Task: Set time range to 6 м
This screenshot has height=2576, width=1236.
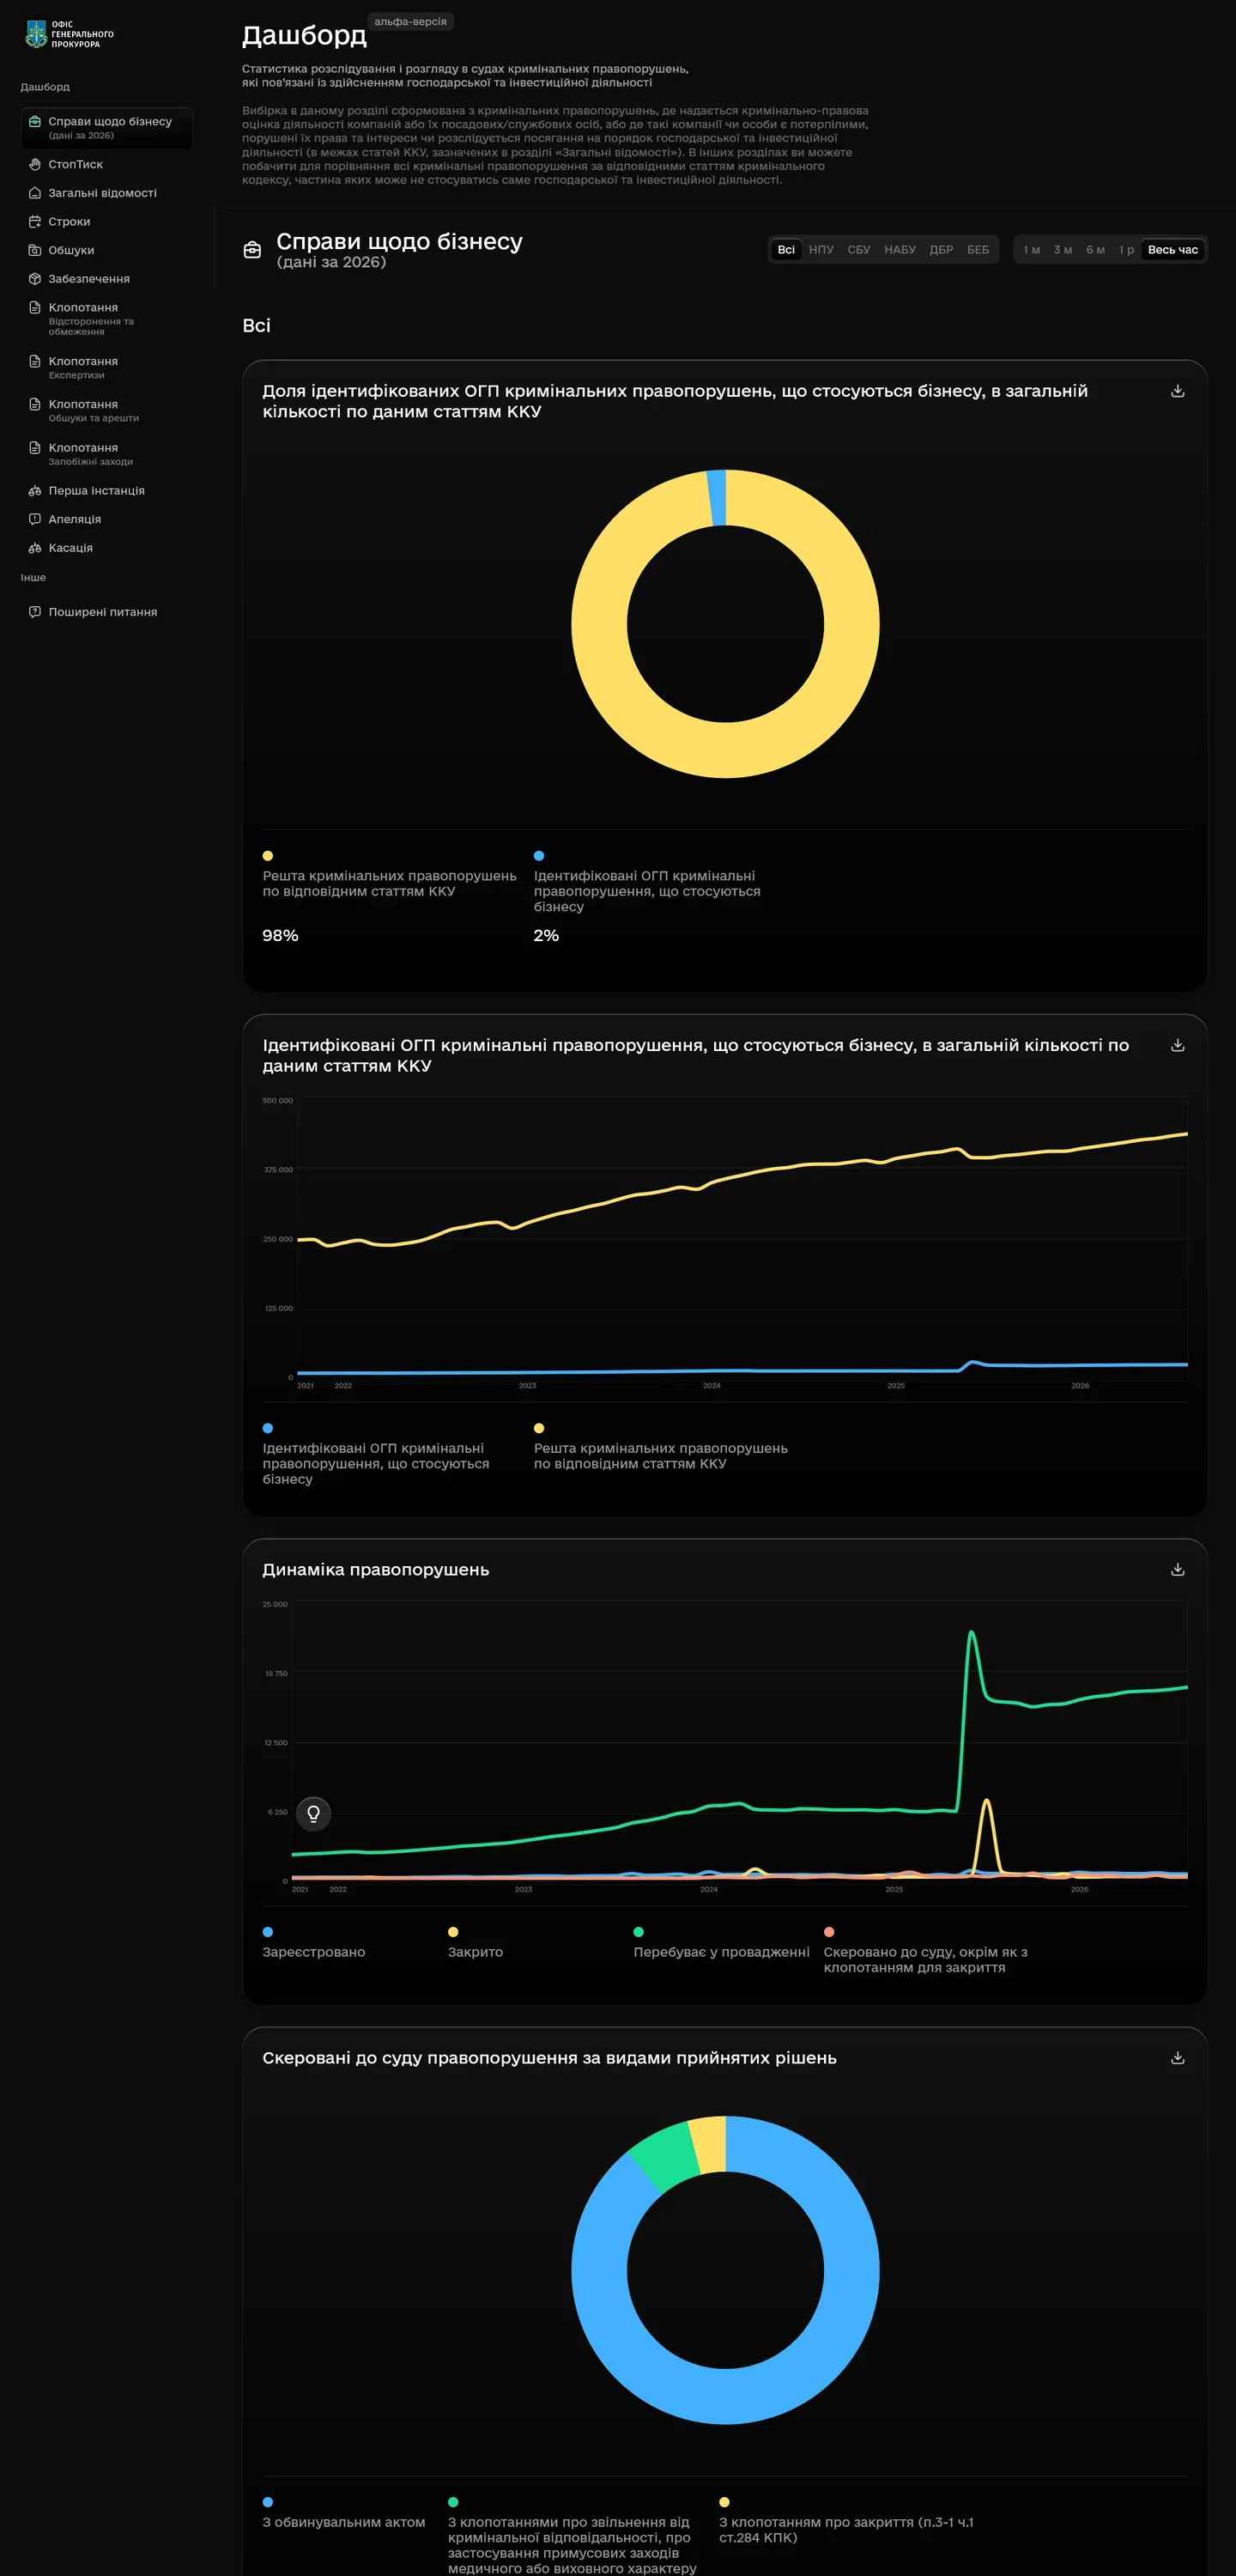Action: (1096, 250)
